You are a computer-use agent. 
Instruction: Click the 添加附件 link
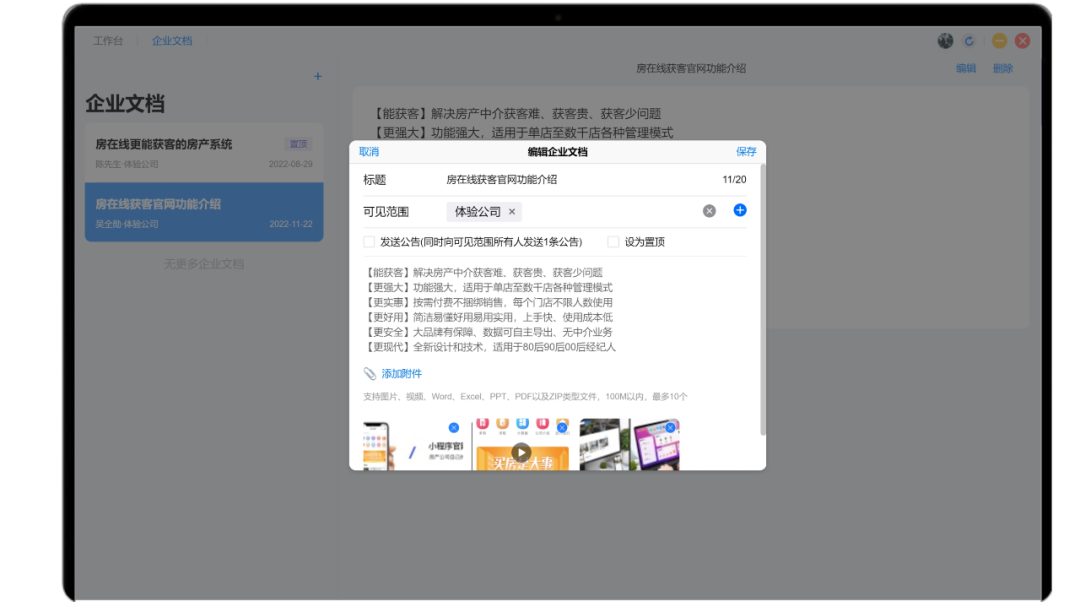coord(402,373)
